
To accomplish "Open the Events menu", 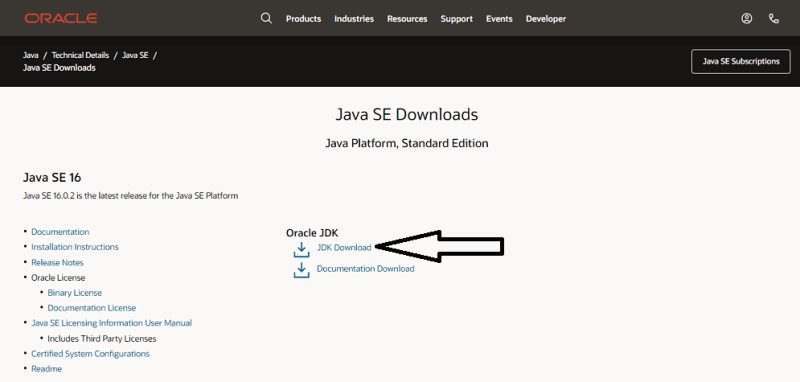I will 499,19.
